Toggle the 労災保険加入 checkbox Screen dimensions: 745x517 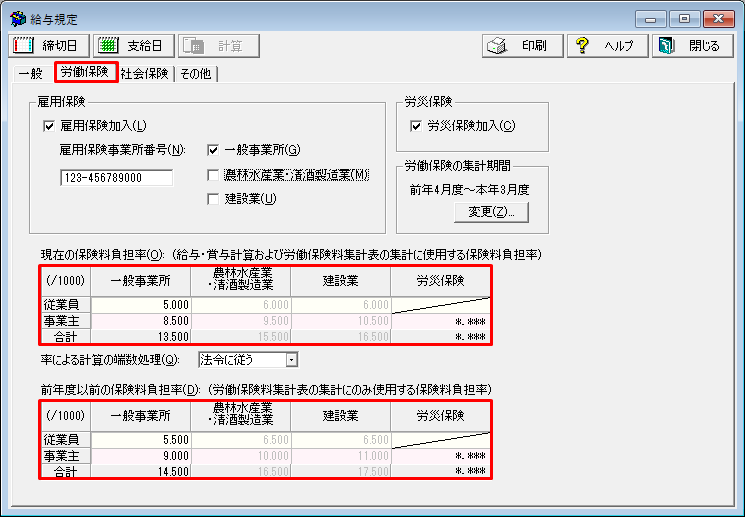click(x=417, y=126)
